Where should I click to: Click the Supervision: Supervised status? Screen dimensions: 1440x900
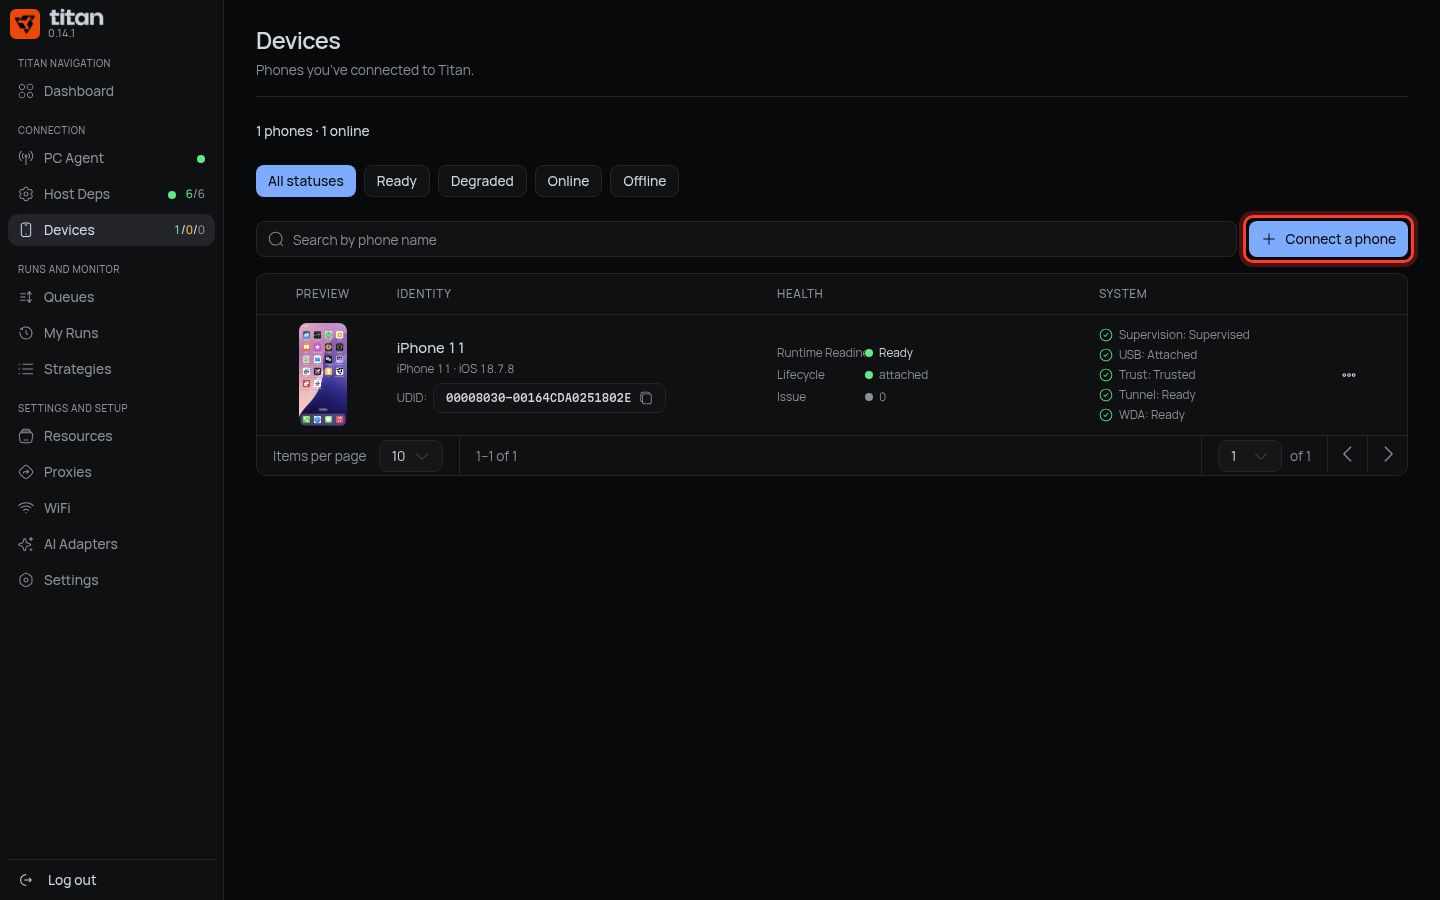point(1184,335)
